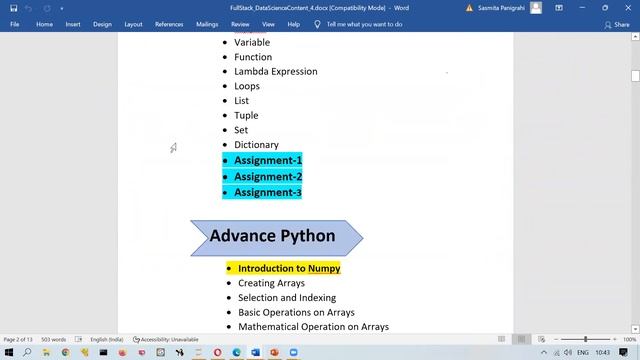Screen dimensions: 640x360
Task: Click the Word icon in taskbar
Action: 256,352
